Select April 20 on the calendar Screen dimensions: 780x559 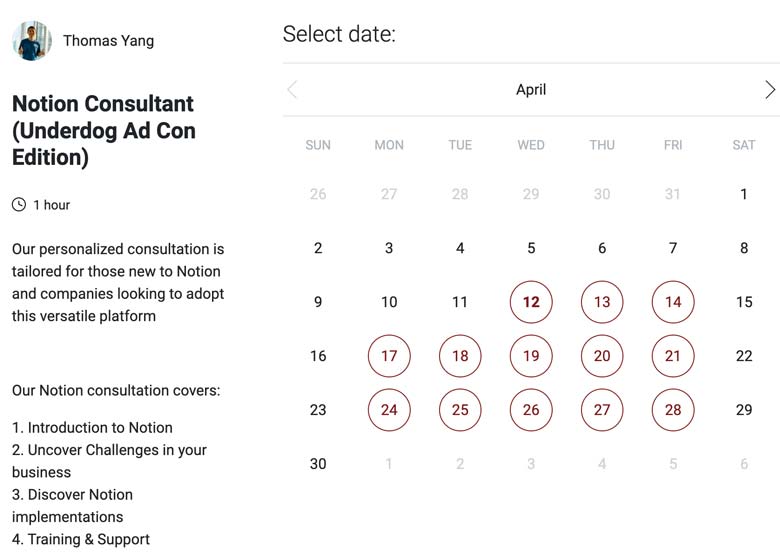pyautogui.click(x=602, y=356)
